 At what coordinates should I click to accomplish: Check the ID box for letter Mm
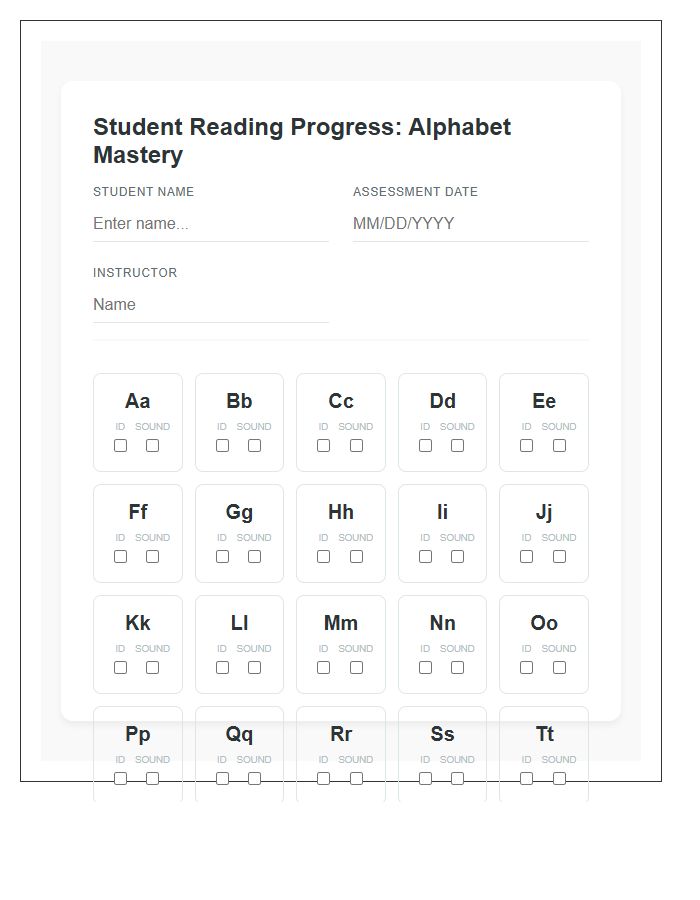point(324,667)
